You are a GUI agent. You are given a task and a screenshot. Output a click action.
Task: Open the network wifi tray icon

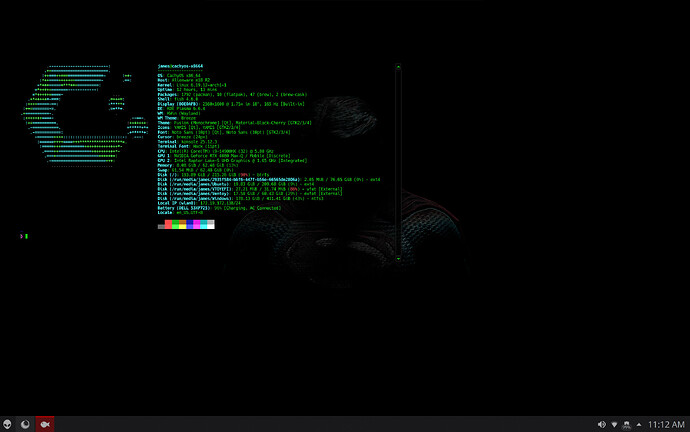pyautogui.click(x=614, y=425)
